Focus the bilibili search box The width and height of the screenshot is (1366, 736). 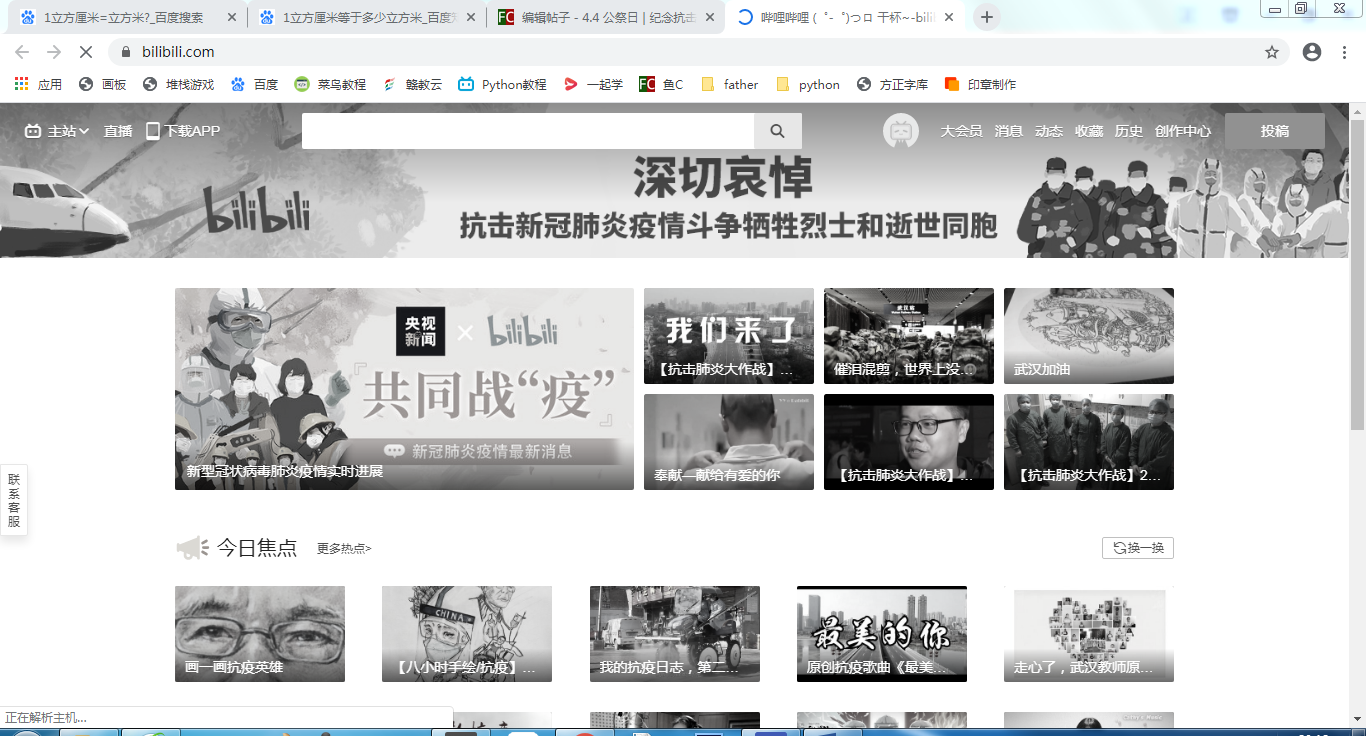pos(528,131)
